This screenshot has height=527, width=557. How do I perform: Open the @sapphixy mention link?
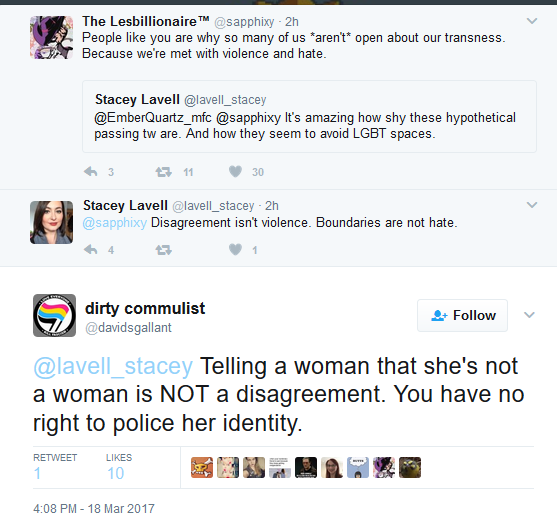pos(114,223)
